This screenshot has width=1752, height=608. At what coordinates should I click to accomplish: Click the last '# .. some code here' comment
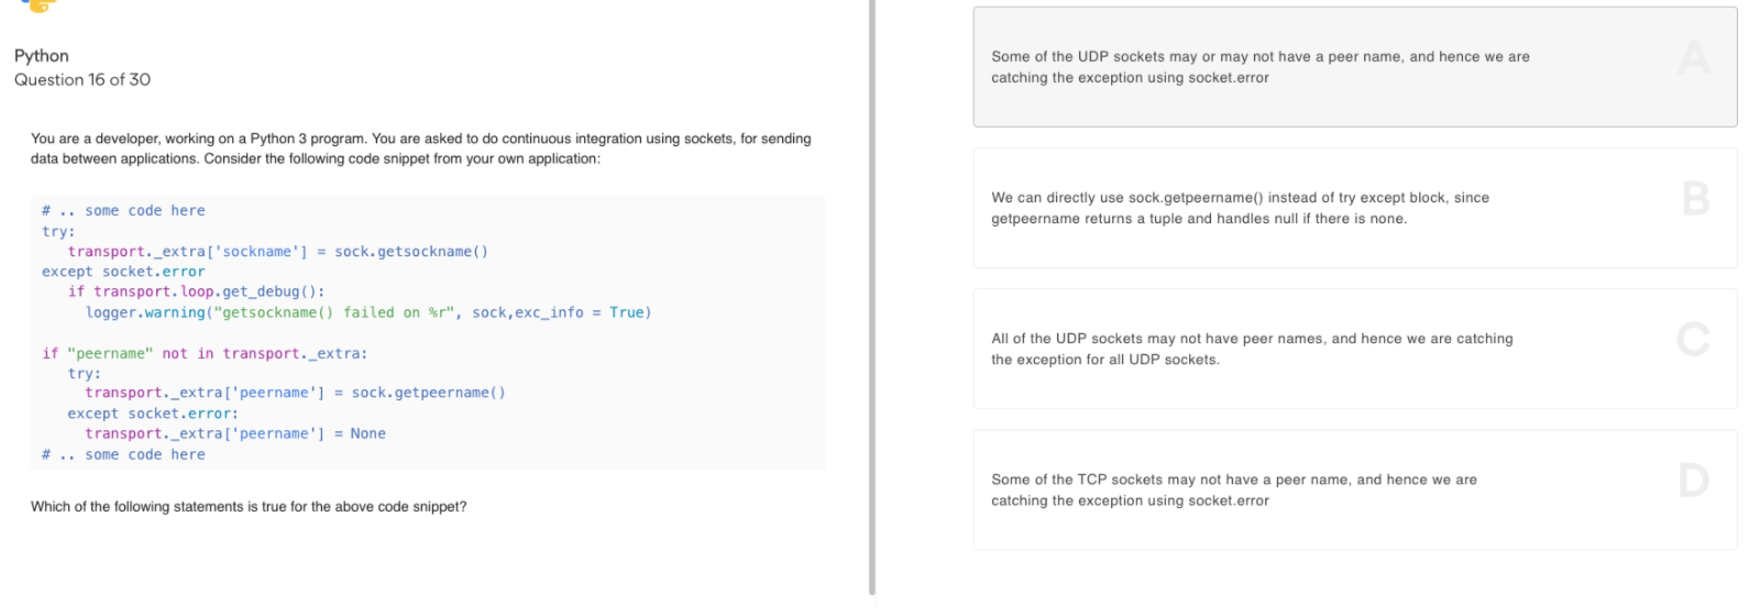click(x=123, y=455)
